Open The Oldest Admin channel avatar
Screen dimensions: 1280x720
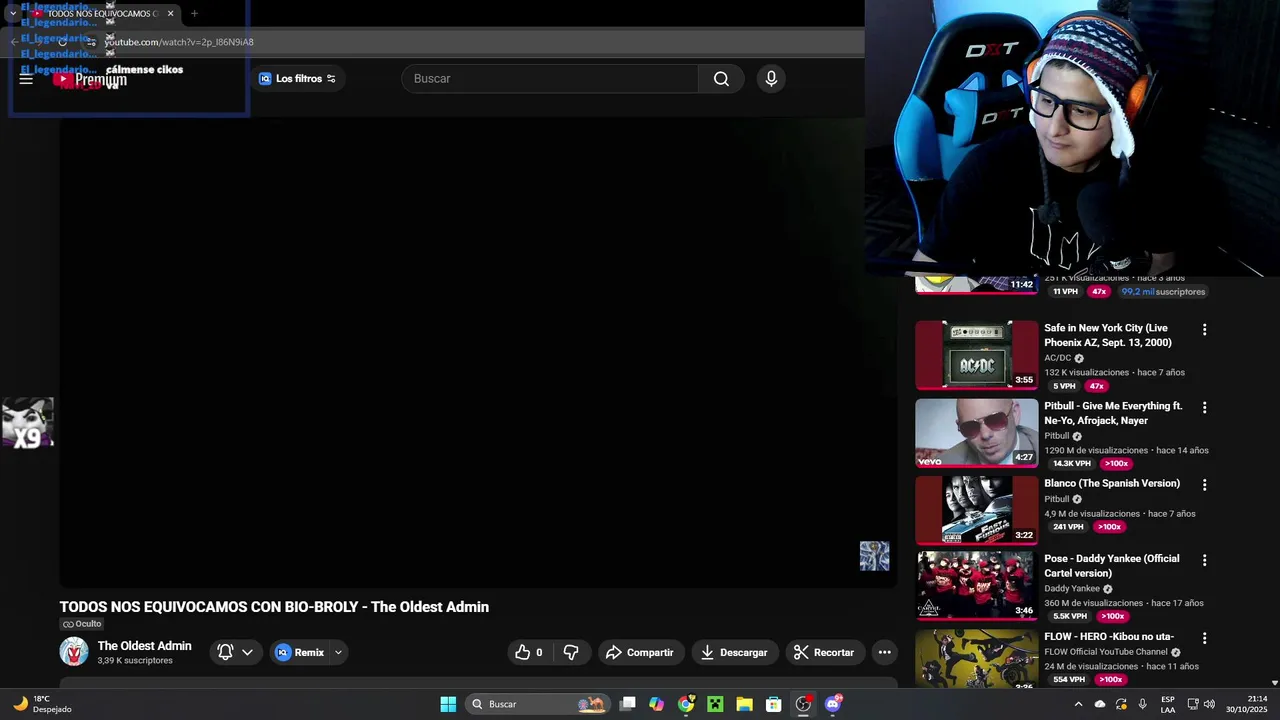(74, 652)
